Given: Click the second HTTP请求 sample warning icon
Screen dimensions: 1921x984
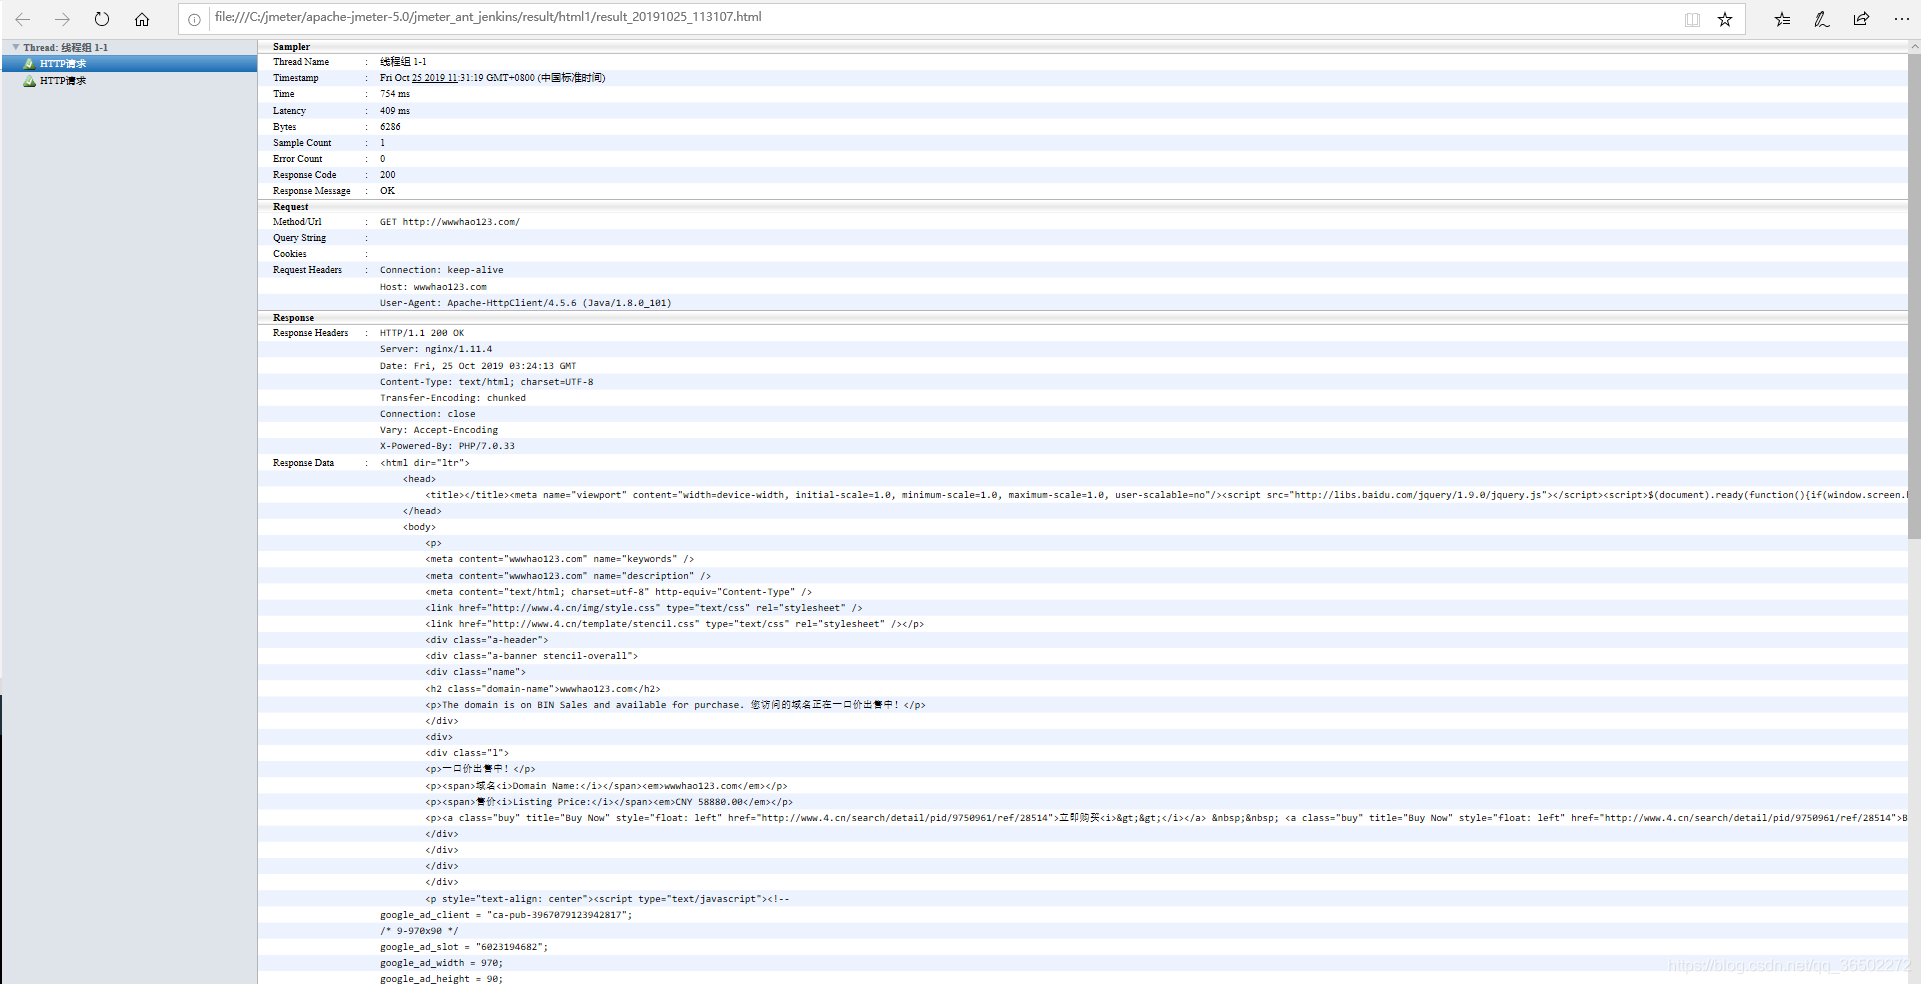Looking at the screenshot, I should [x=29, y=81].
